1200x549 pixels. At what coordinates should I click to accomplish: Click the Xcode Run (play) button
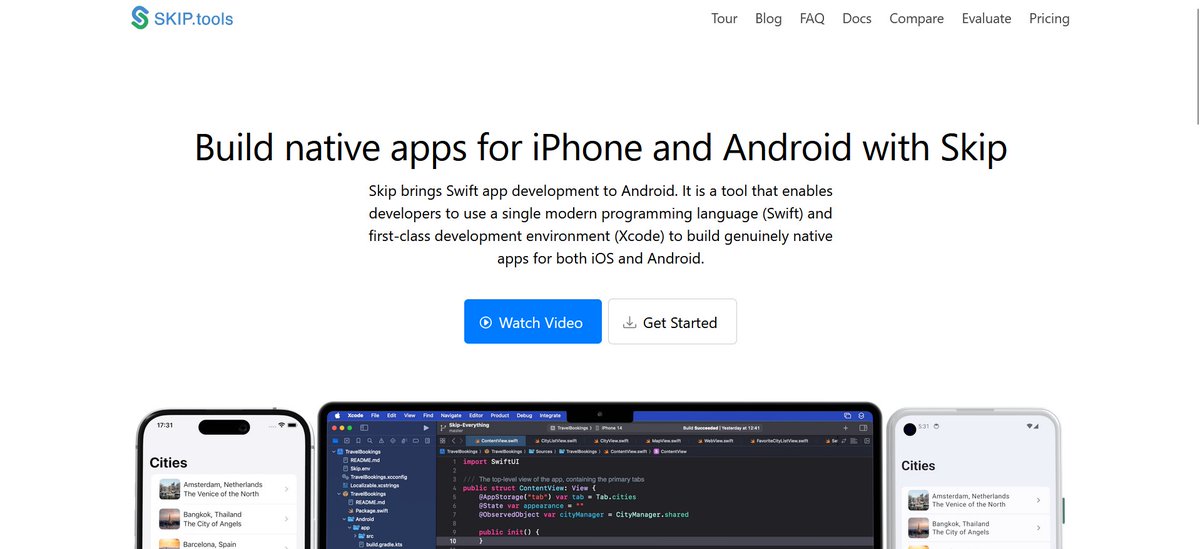click(426, 427)
